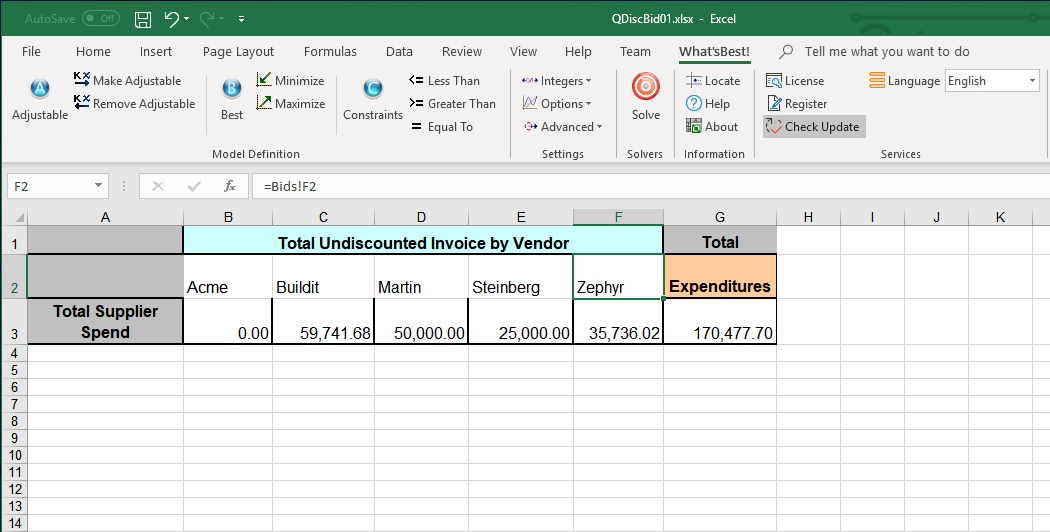The width and height of the screenshot is (1050, 532).
Task: Click the formula bar showing =Bids!F2
Action: point(650,186)
